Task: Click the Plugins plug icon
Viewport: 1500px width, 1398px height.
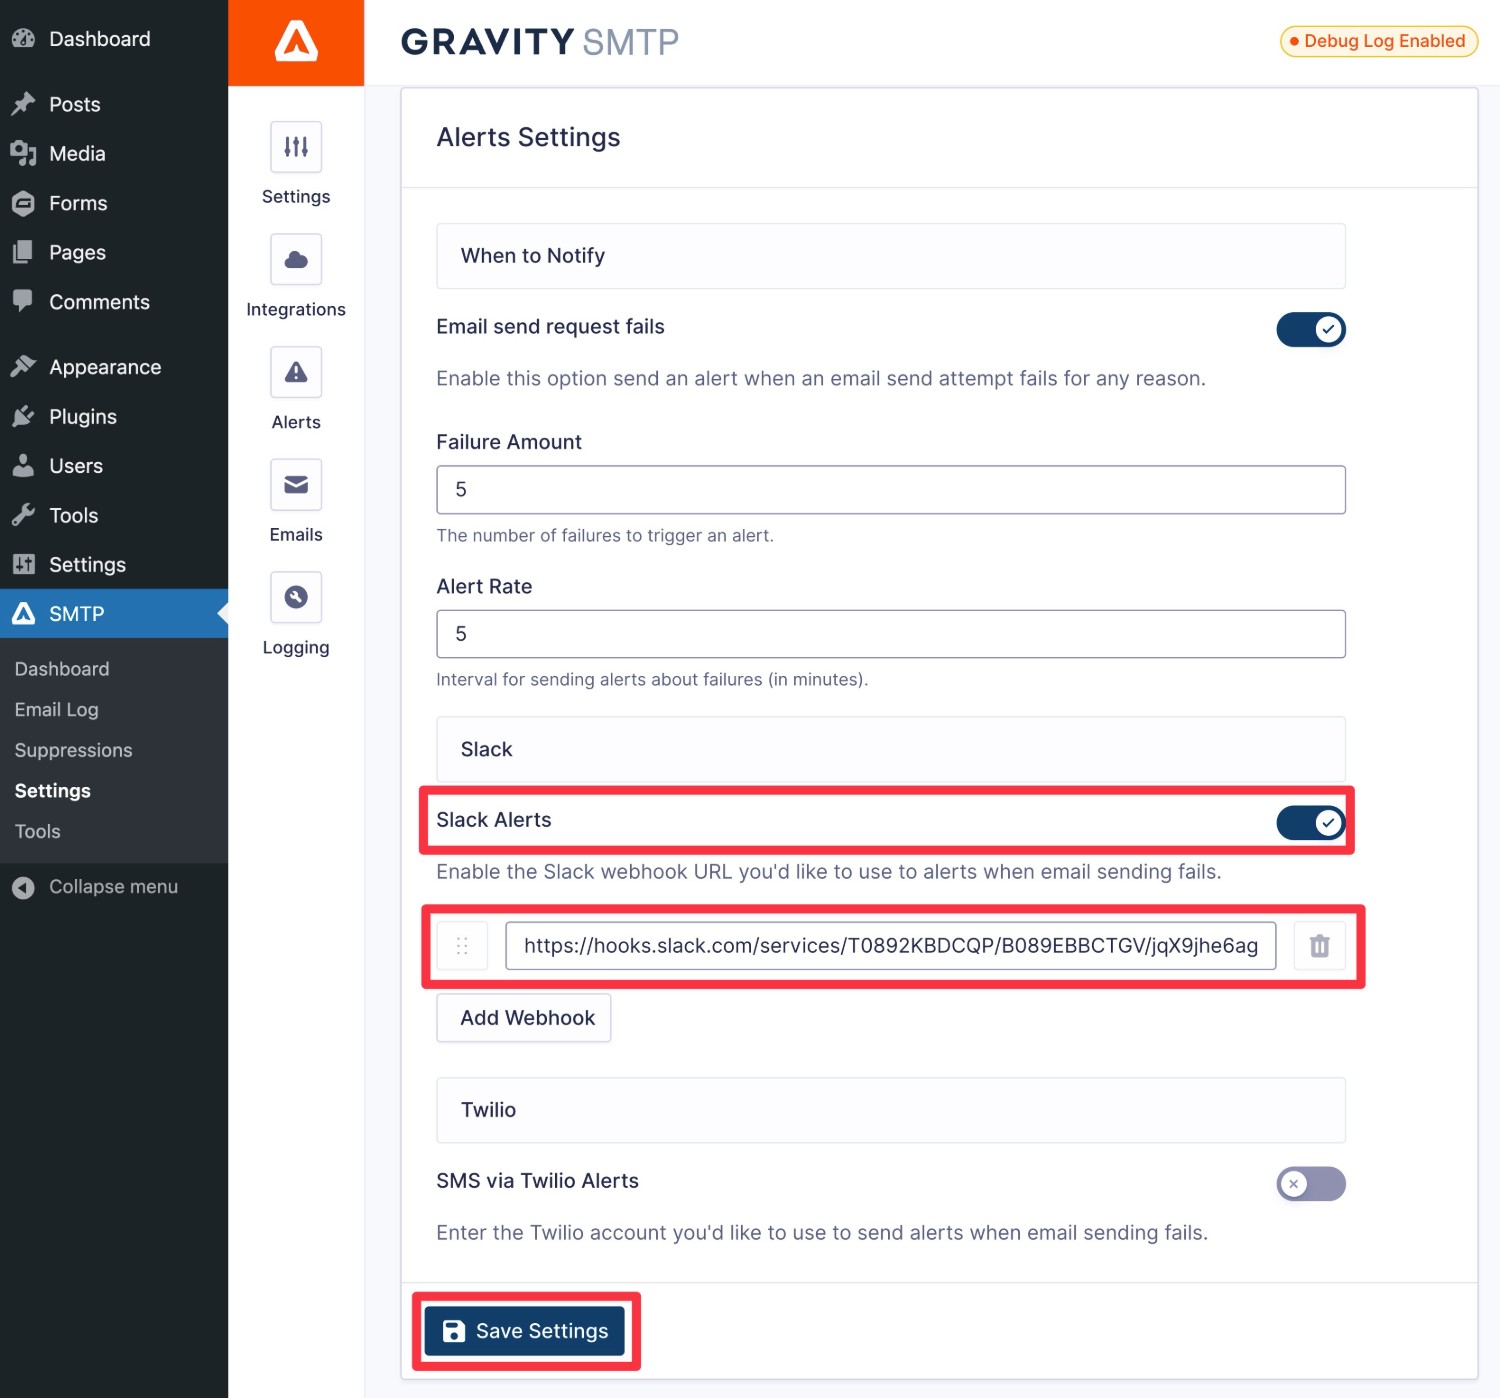Action: pos(23,416)
